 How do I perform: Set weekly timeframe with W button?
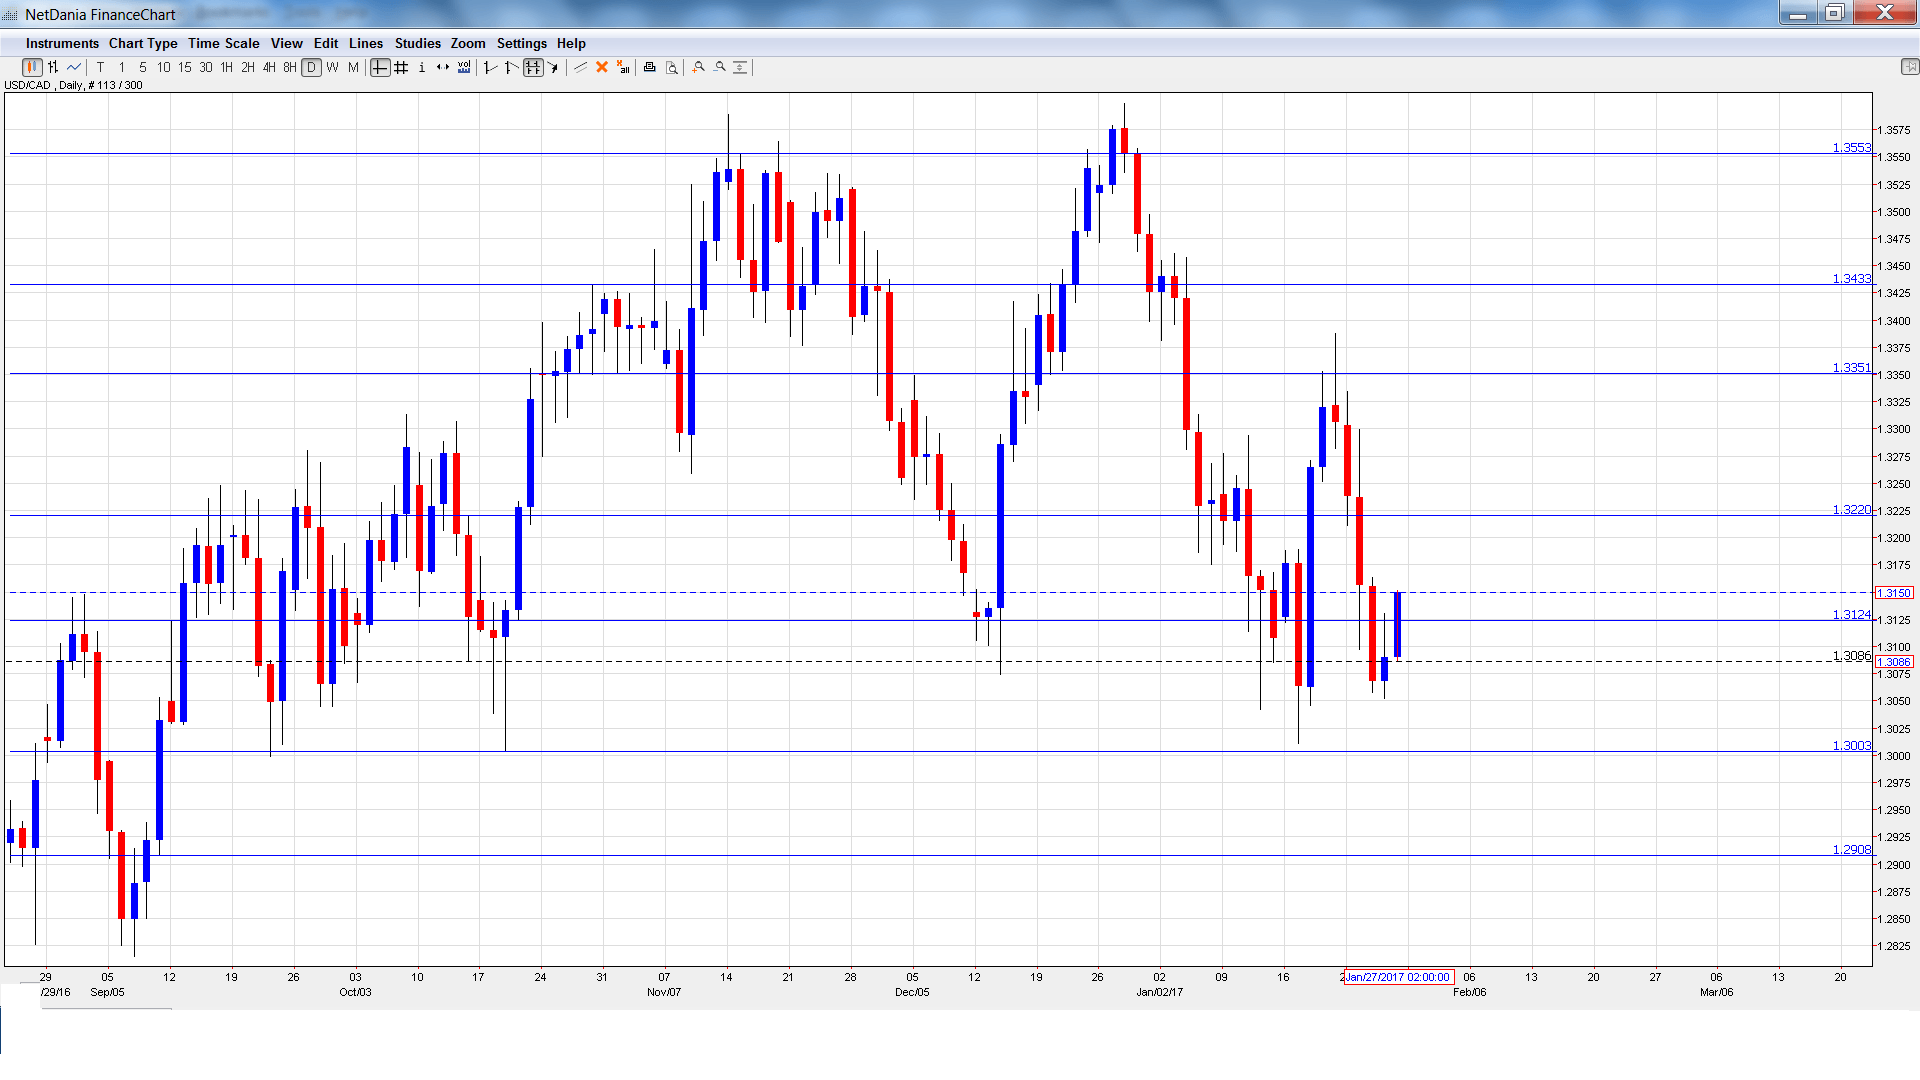(x=333, y=67)
